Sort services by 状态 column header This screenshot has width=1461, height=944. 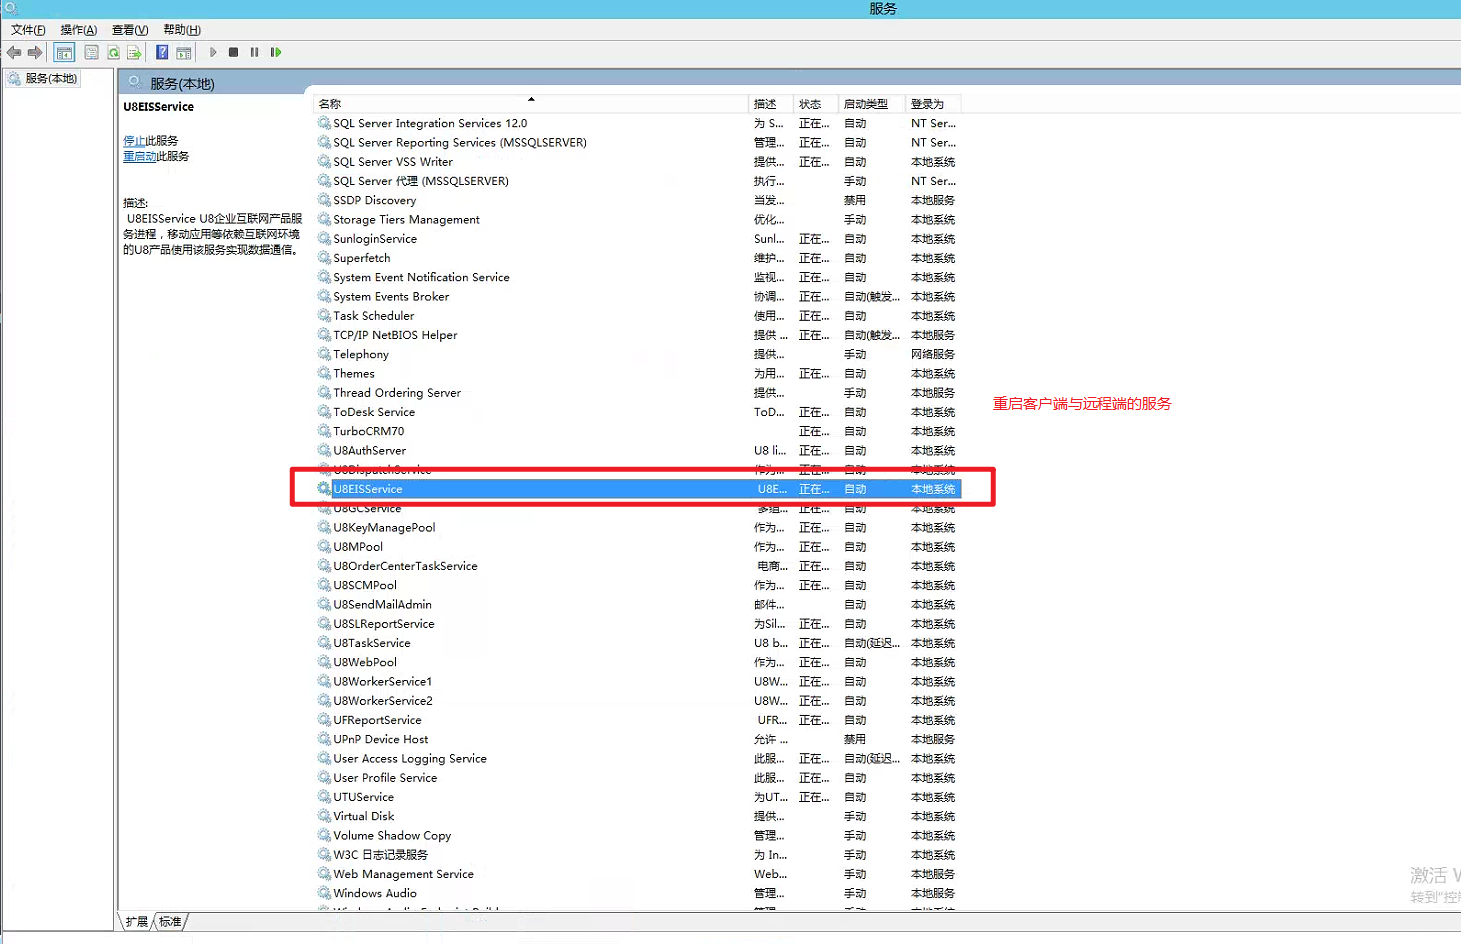click(x=812, y=103)
